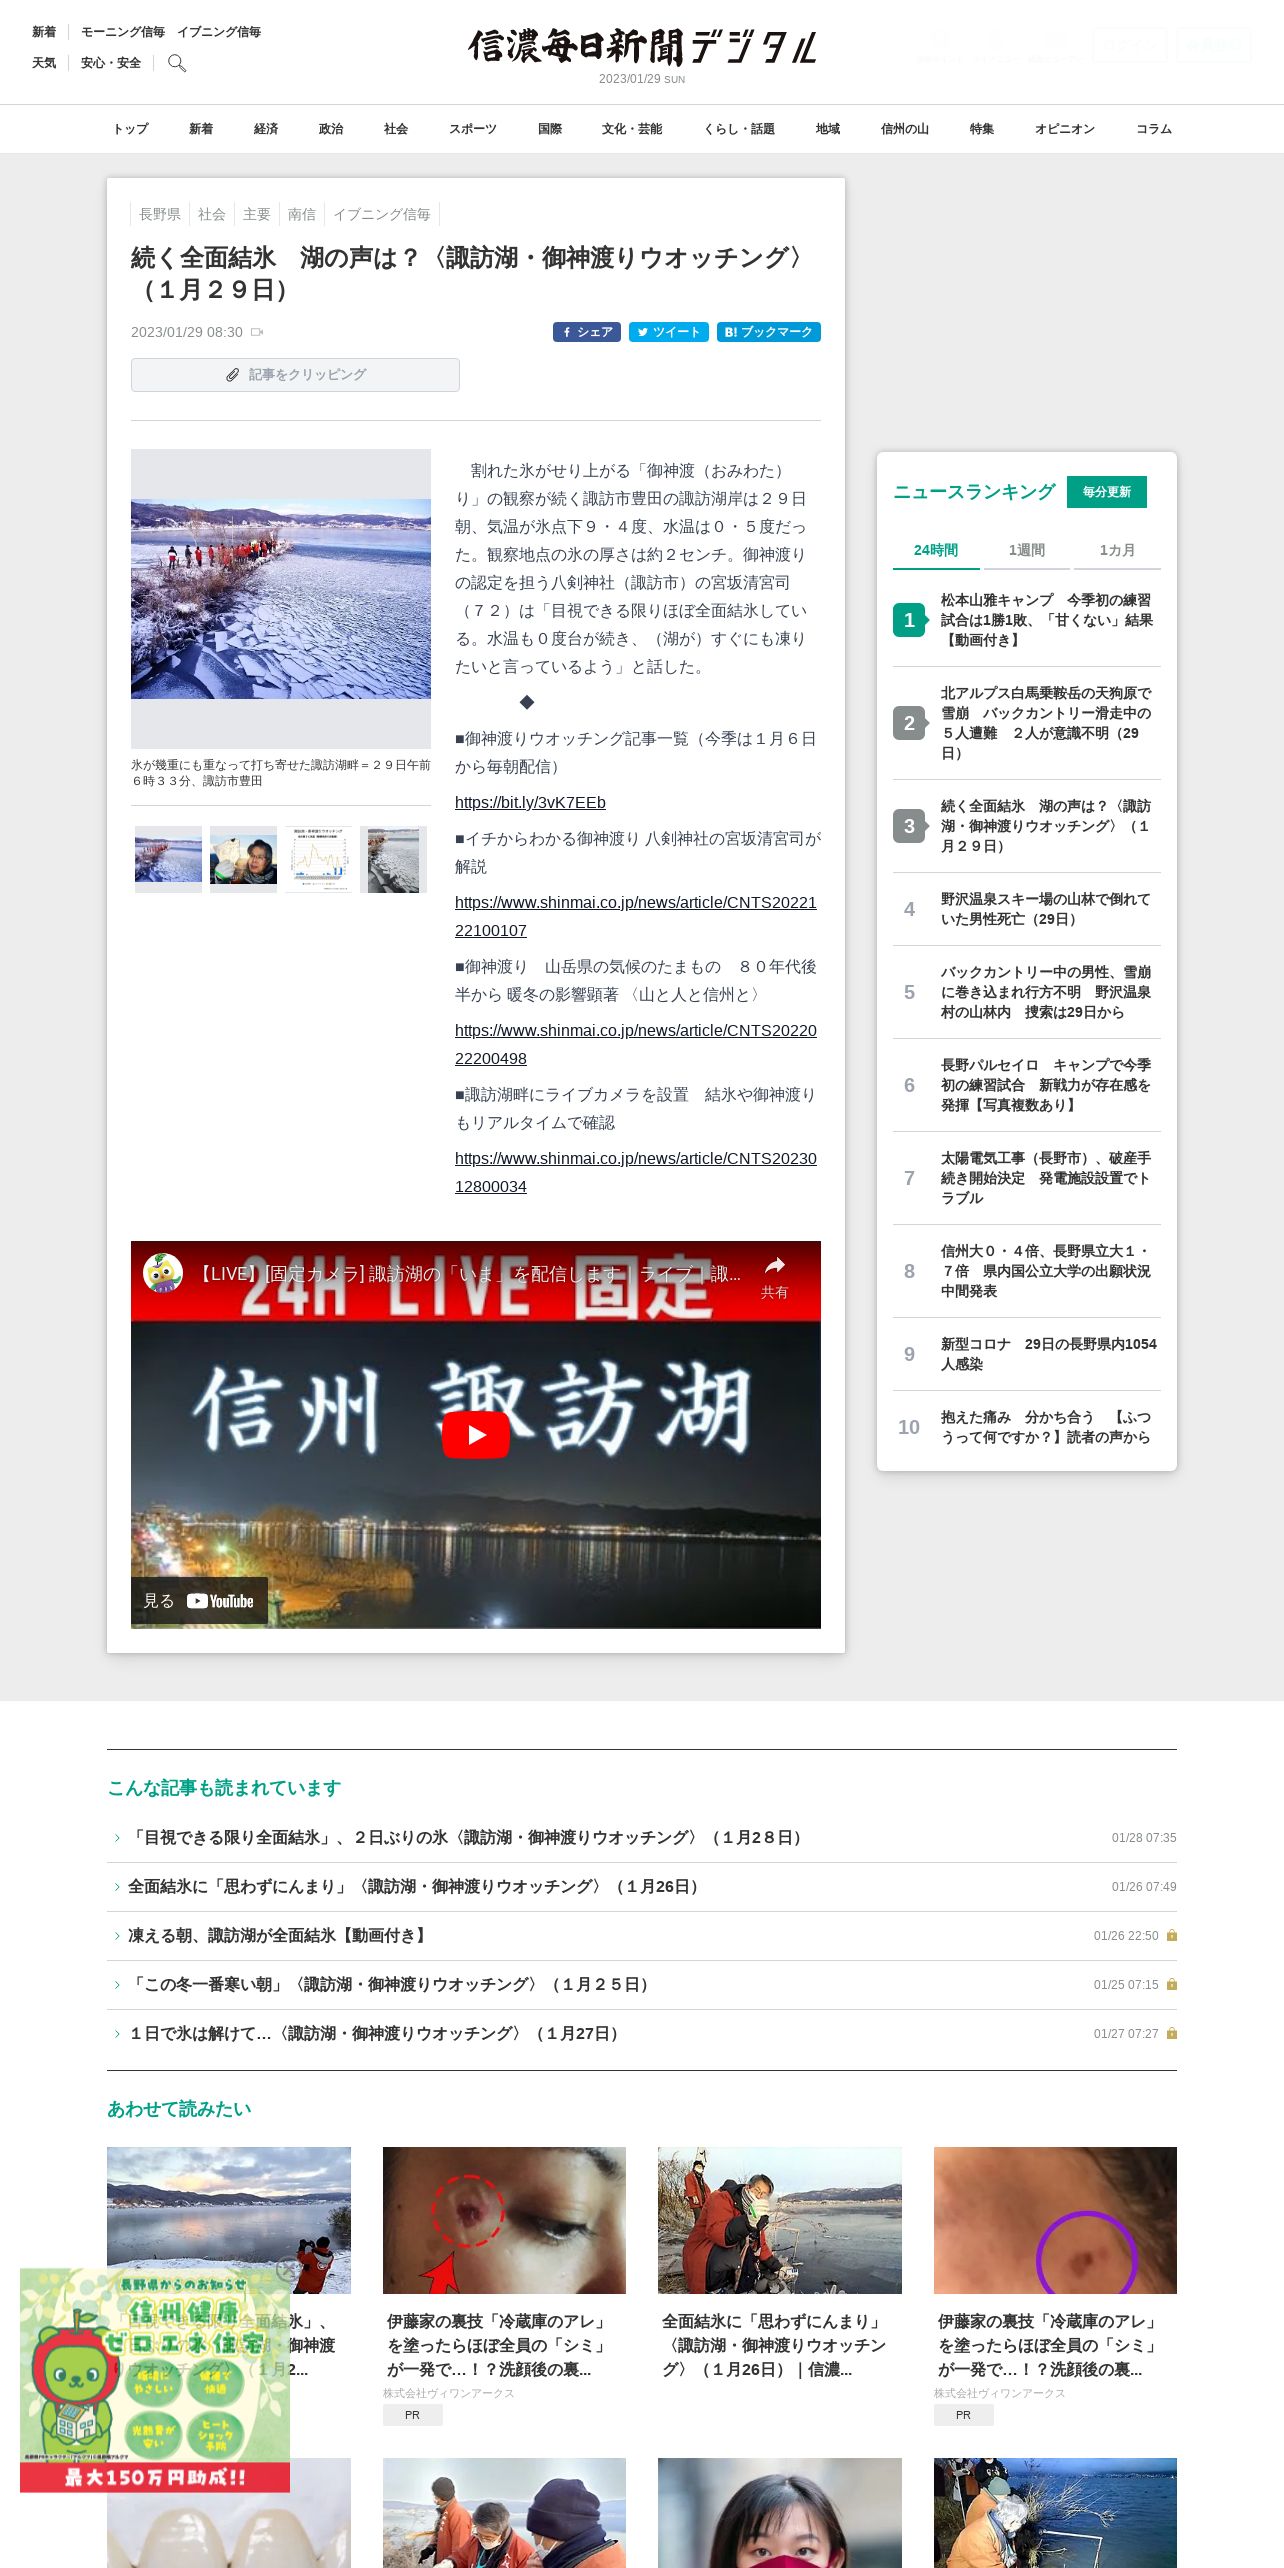Open link ending CNTS2022022200498
Screen dimensions: 1284x2568
(x=636, y=1044)
